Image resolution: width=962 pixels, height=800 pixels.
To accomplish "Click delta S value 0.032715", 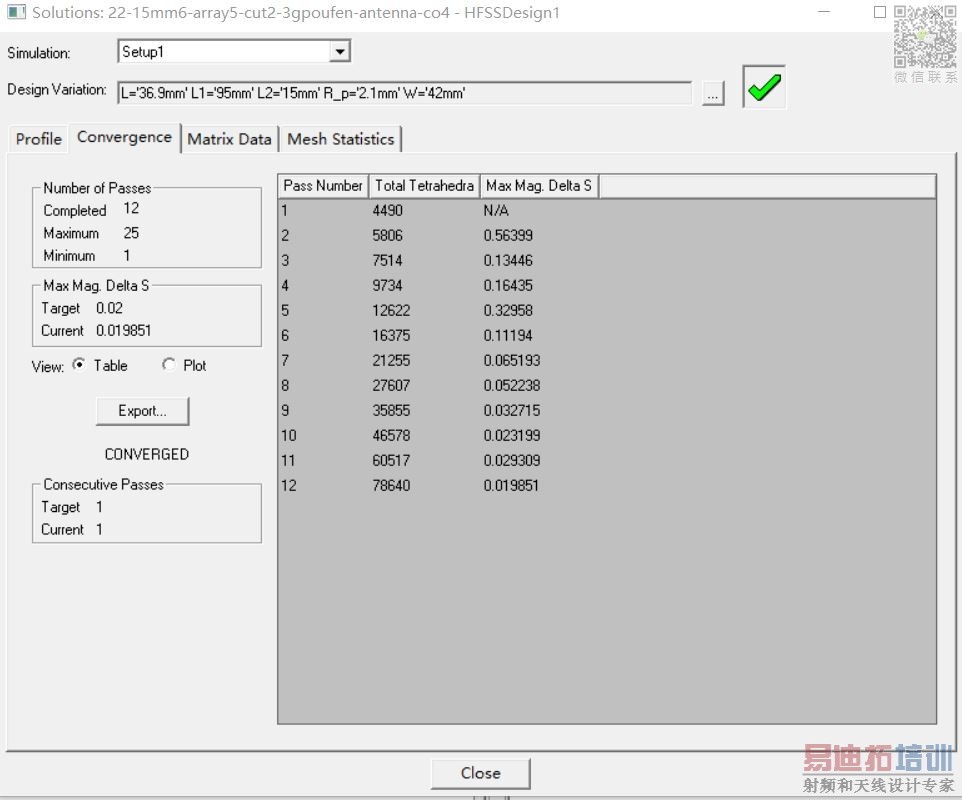I will [512, 410].
